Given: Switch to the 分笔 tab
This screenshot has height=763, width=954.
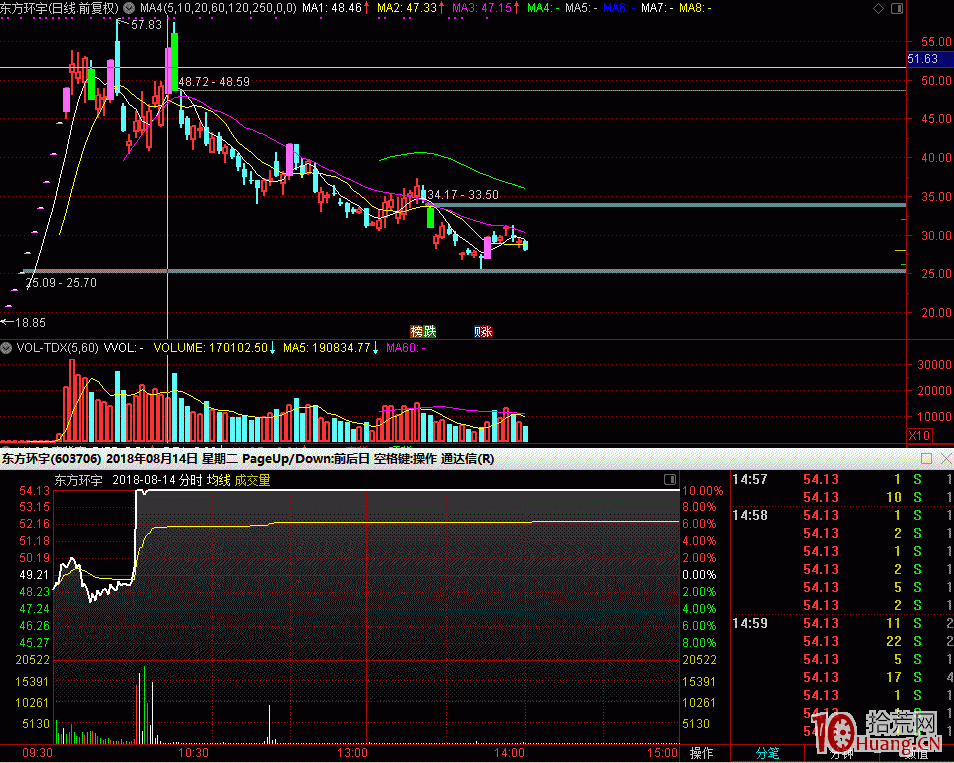Looking at the screenshot, I should pyautogui.click(x=767, y=753).
